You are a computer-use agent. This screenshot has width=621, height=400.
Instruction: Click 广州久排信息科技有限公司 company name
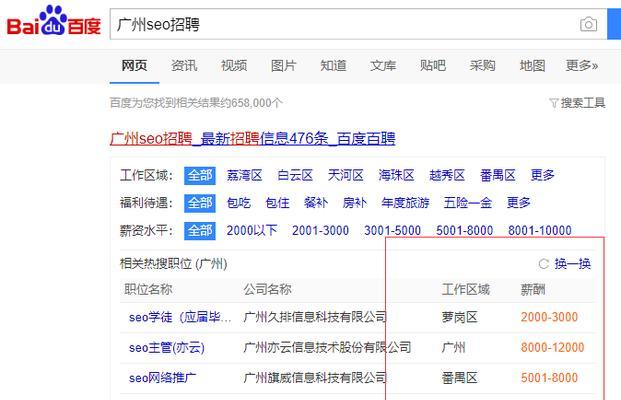[x=315, y=317]
